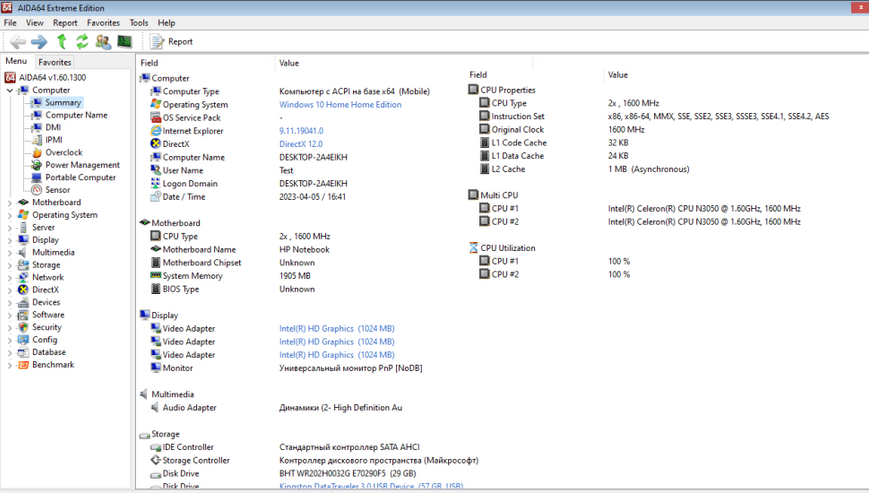Image resolution: width=869 pixels, height=493 pixels.
Task: Click the Users toolbar icon
Action: (x=103, y=42)
